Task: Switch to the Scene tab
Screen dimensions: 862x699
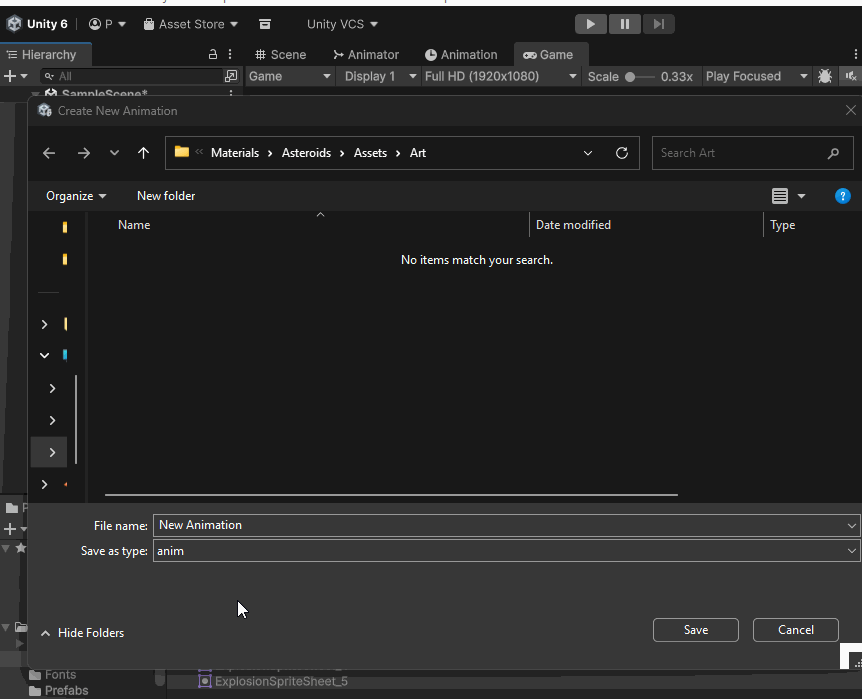Action: [x=281, y=54]
